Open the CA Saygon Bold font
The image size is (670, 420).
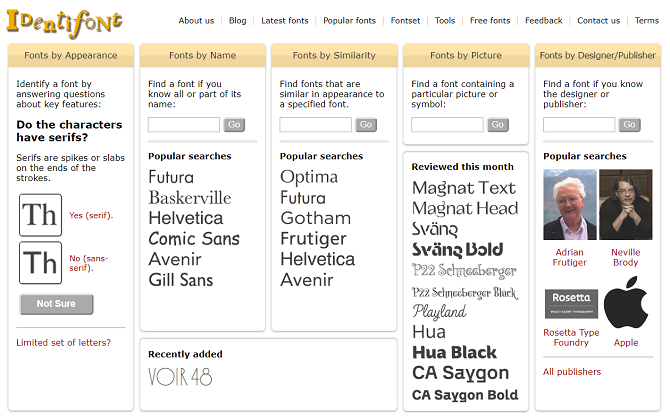coord(465,395)
